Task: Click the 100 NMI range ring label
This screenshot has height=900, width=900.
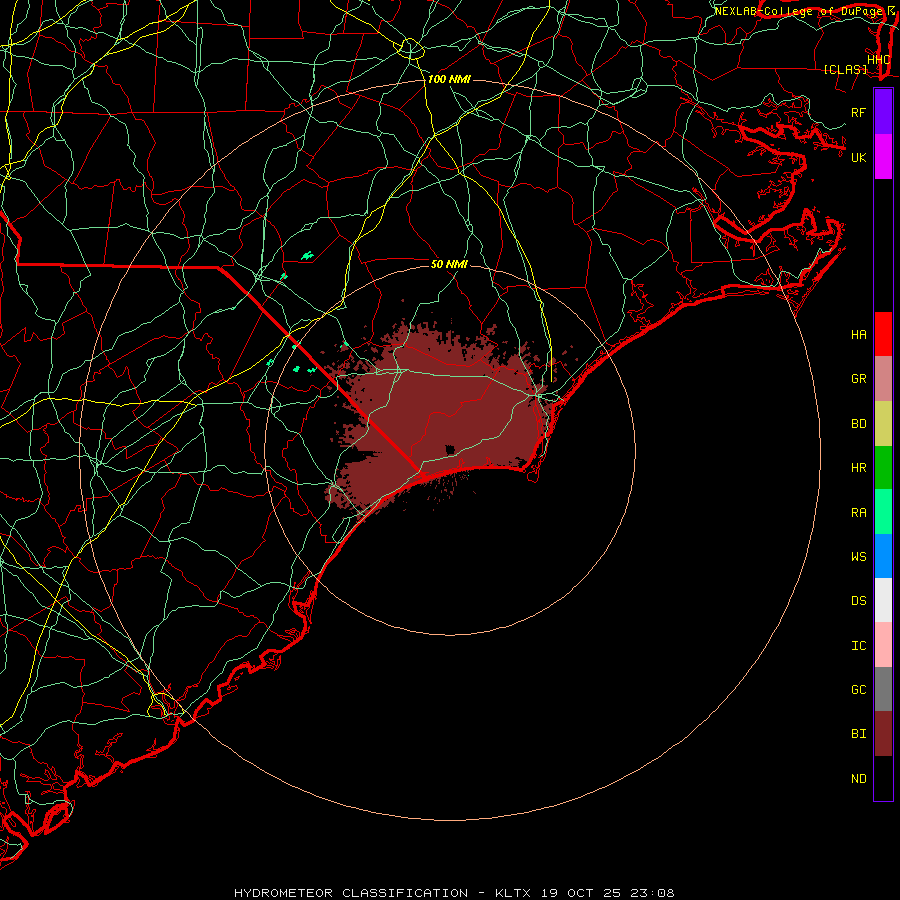Action: click(x=449, y=79)
